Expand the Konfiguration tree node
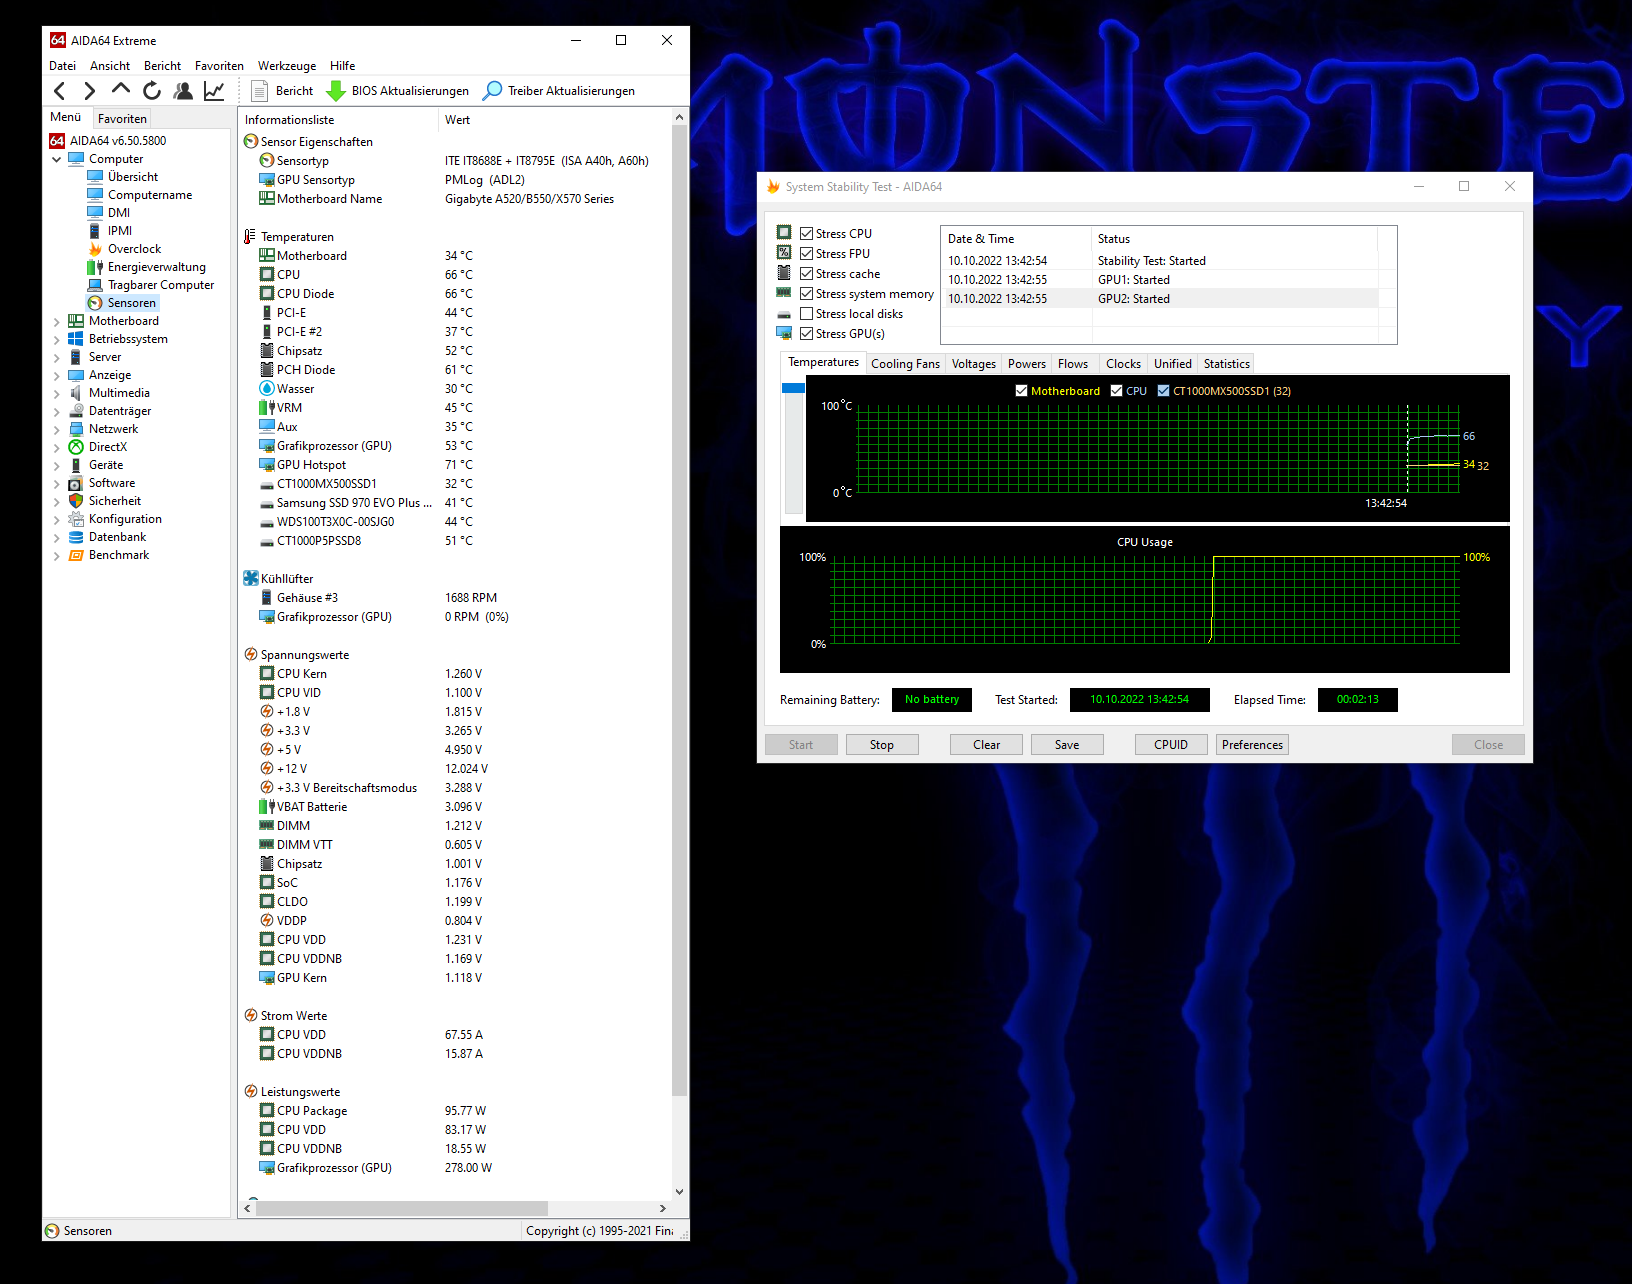Viewport: 1632px width, 1284px height. click(56, 519)
